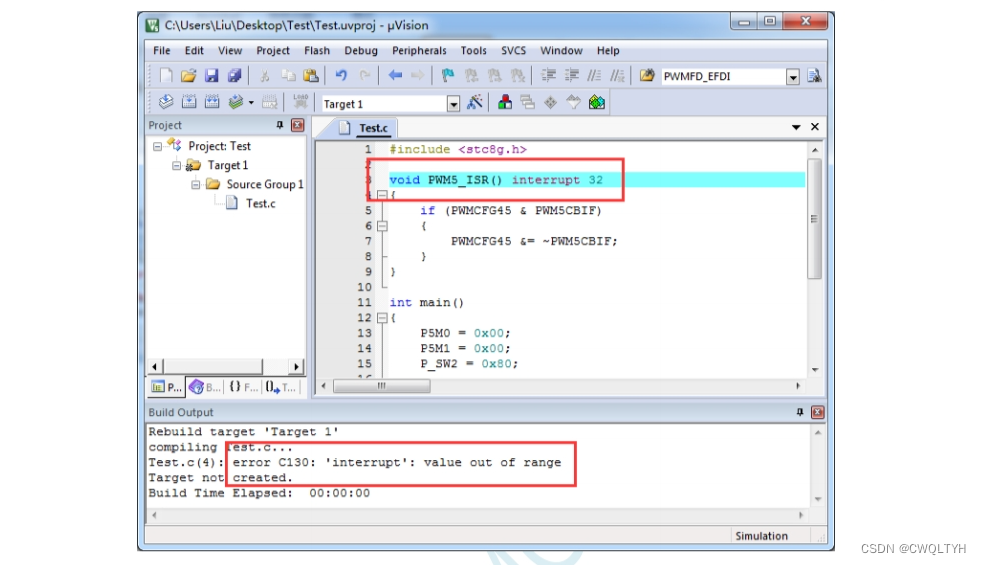Open Manage Project Items icon
The height and width of the screenshot is (565, 981).
(505, 102)
